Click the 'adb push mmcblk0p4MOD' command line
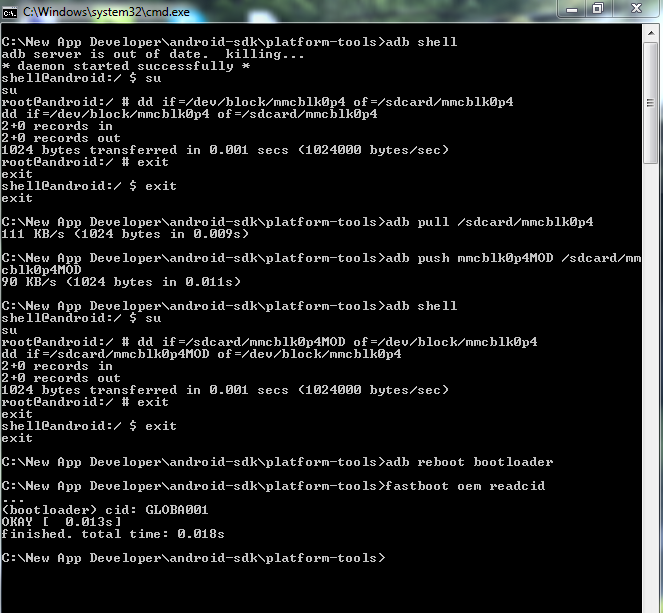The height and width of the screenshot is (613, 663). (x=321, y=258)
